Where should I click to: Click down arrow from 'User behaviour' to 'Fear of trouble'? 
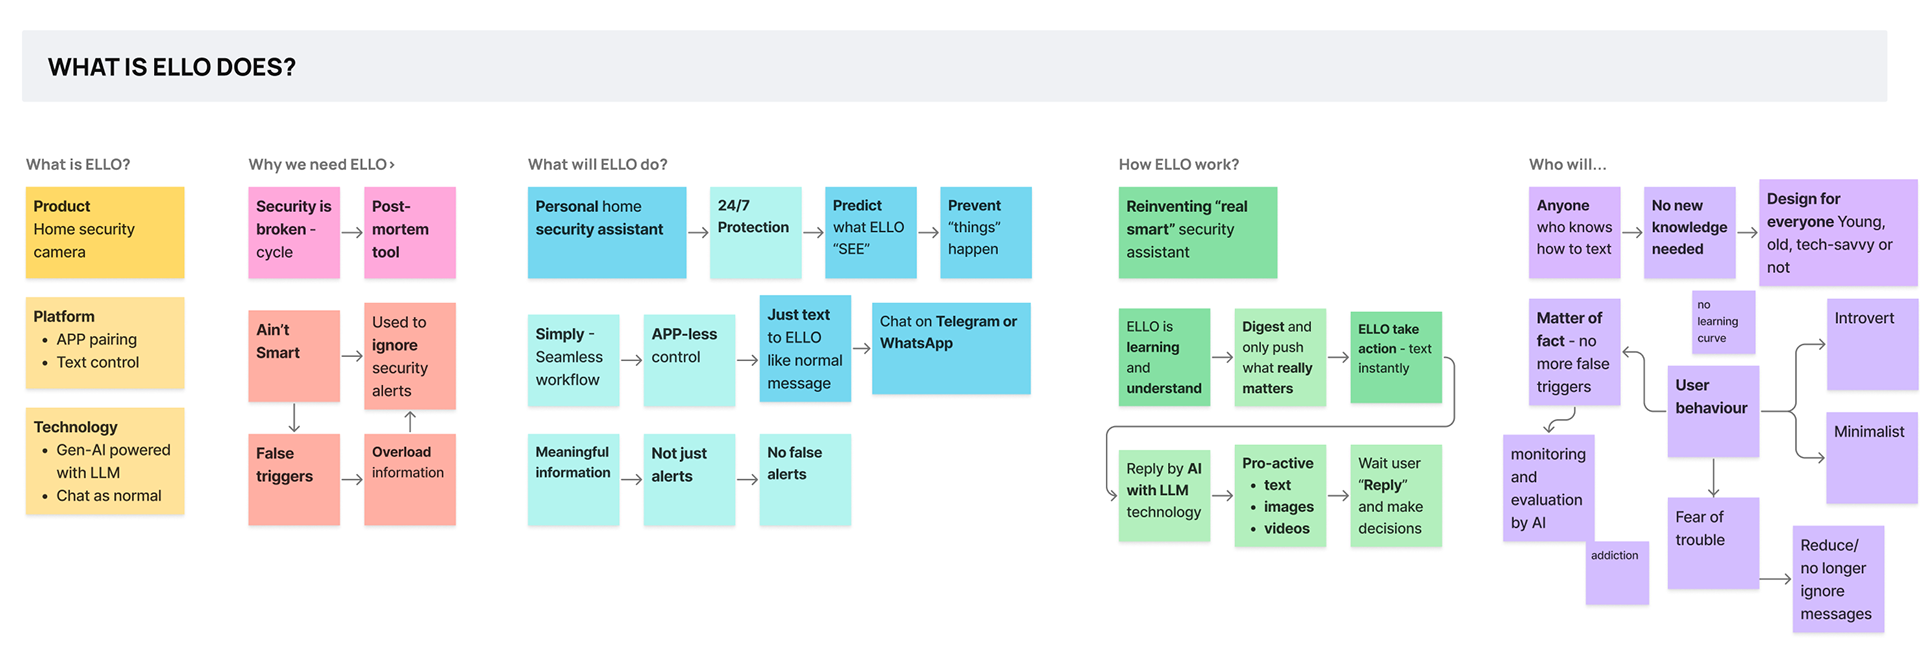[x=1713, y=478]
